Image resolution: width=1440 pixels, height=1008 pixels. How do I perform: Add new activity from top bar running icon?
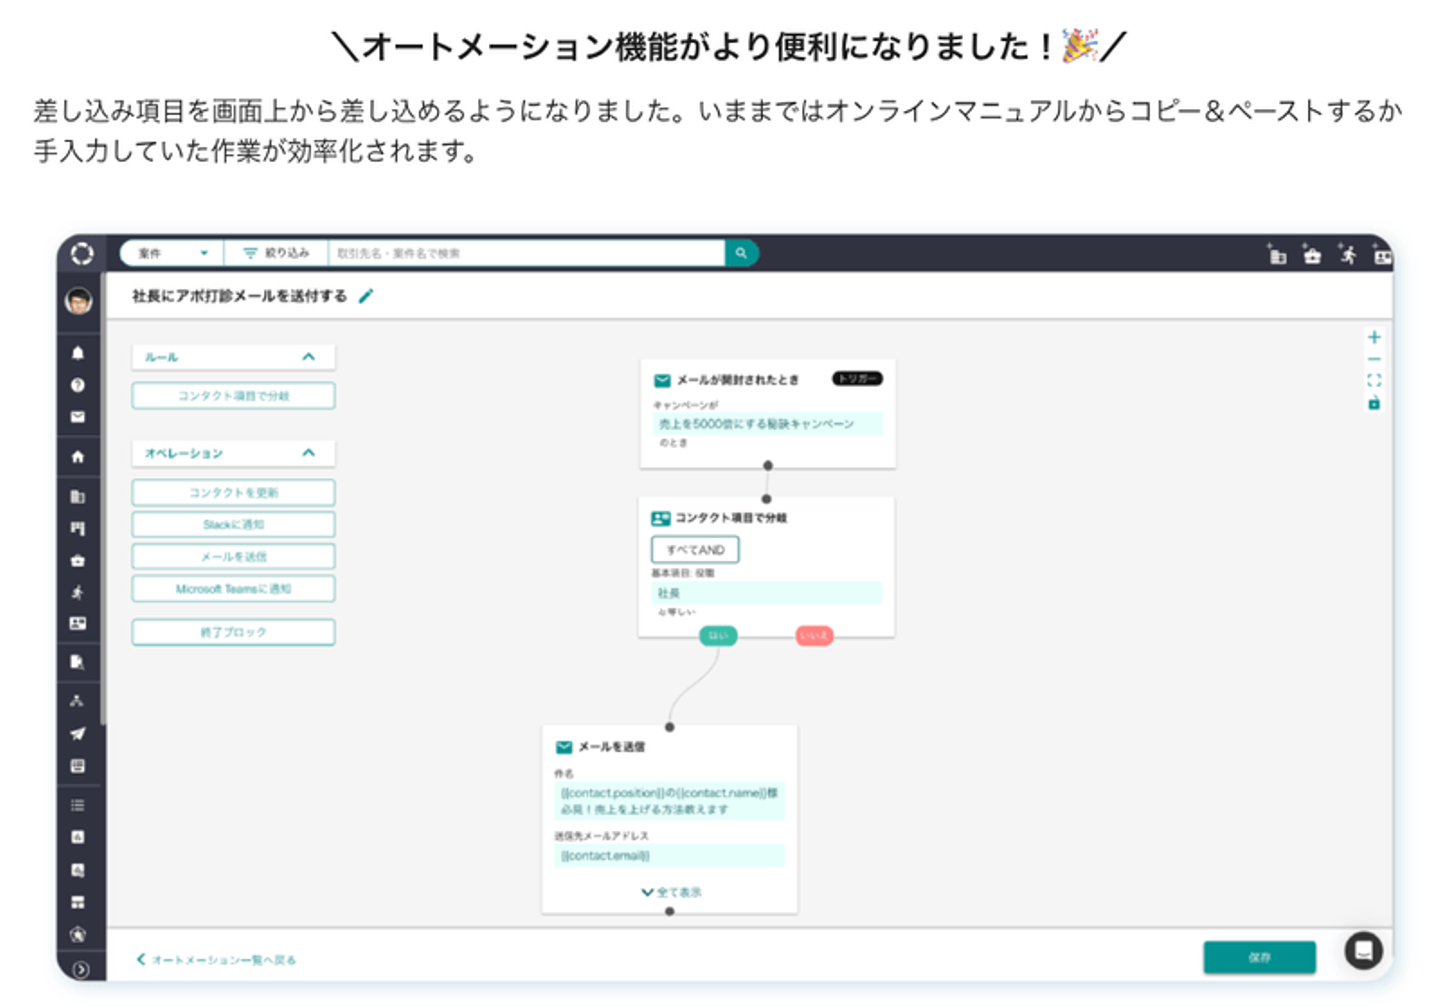(1348, 255)
